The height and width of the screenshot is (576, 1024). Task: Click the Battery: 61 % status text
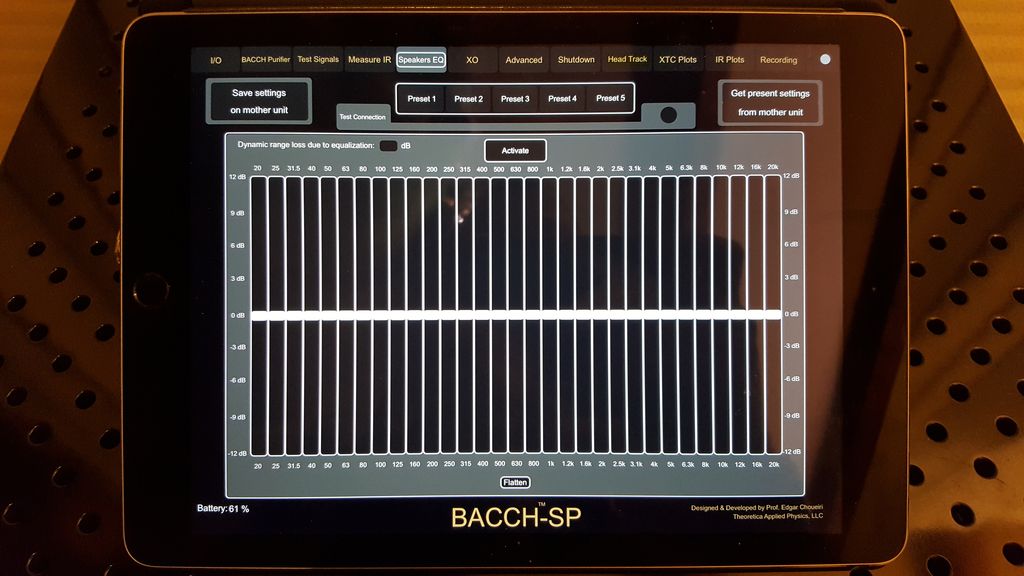click(x=223, y=508)
